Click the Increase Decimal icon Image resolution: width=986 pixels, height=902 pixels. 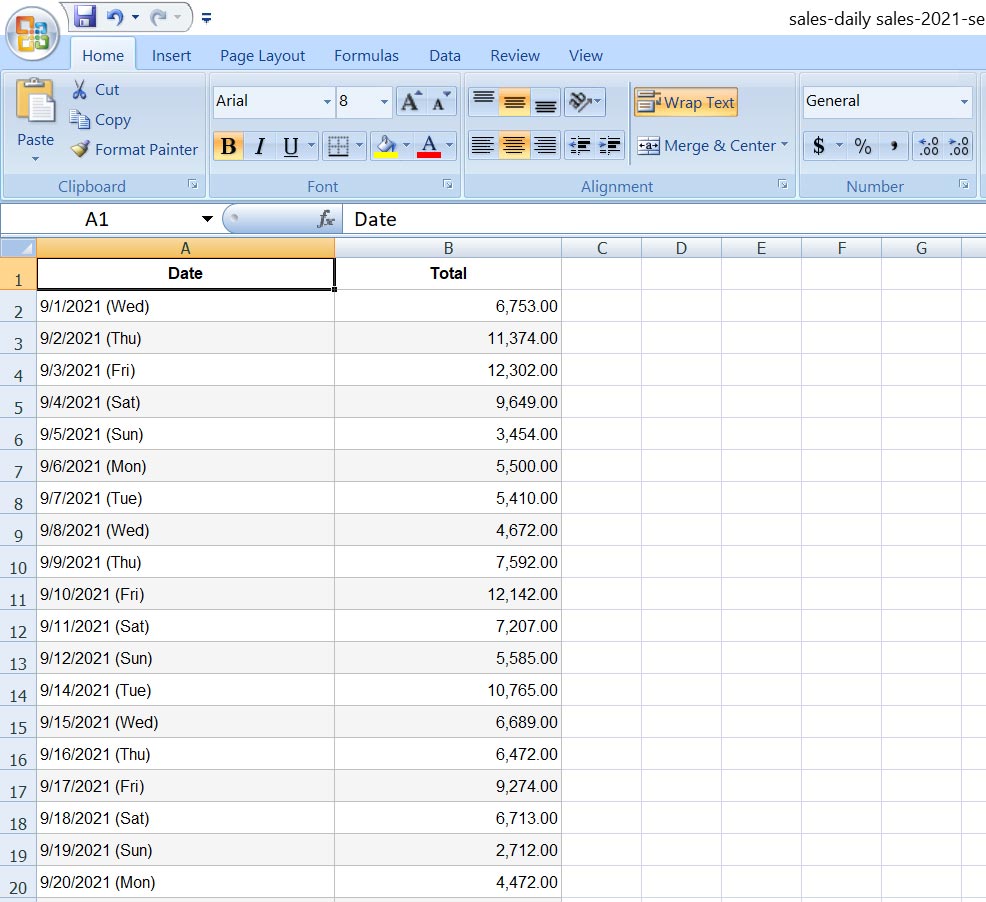[928, 146]
